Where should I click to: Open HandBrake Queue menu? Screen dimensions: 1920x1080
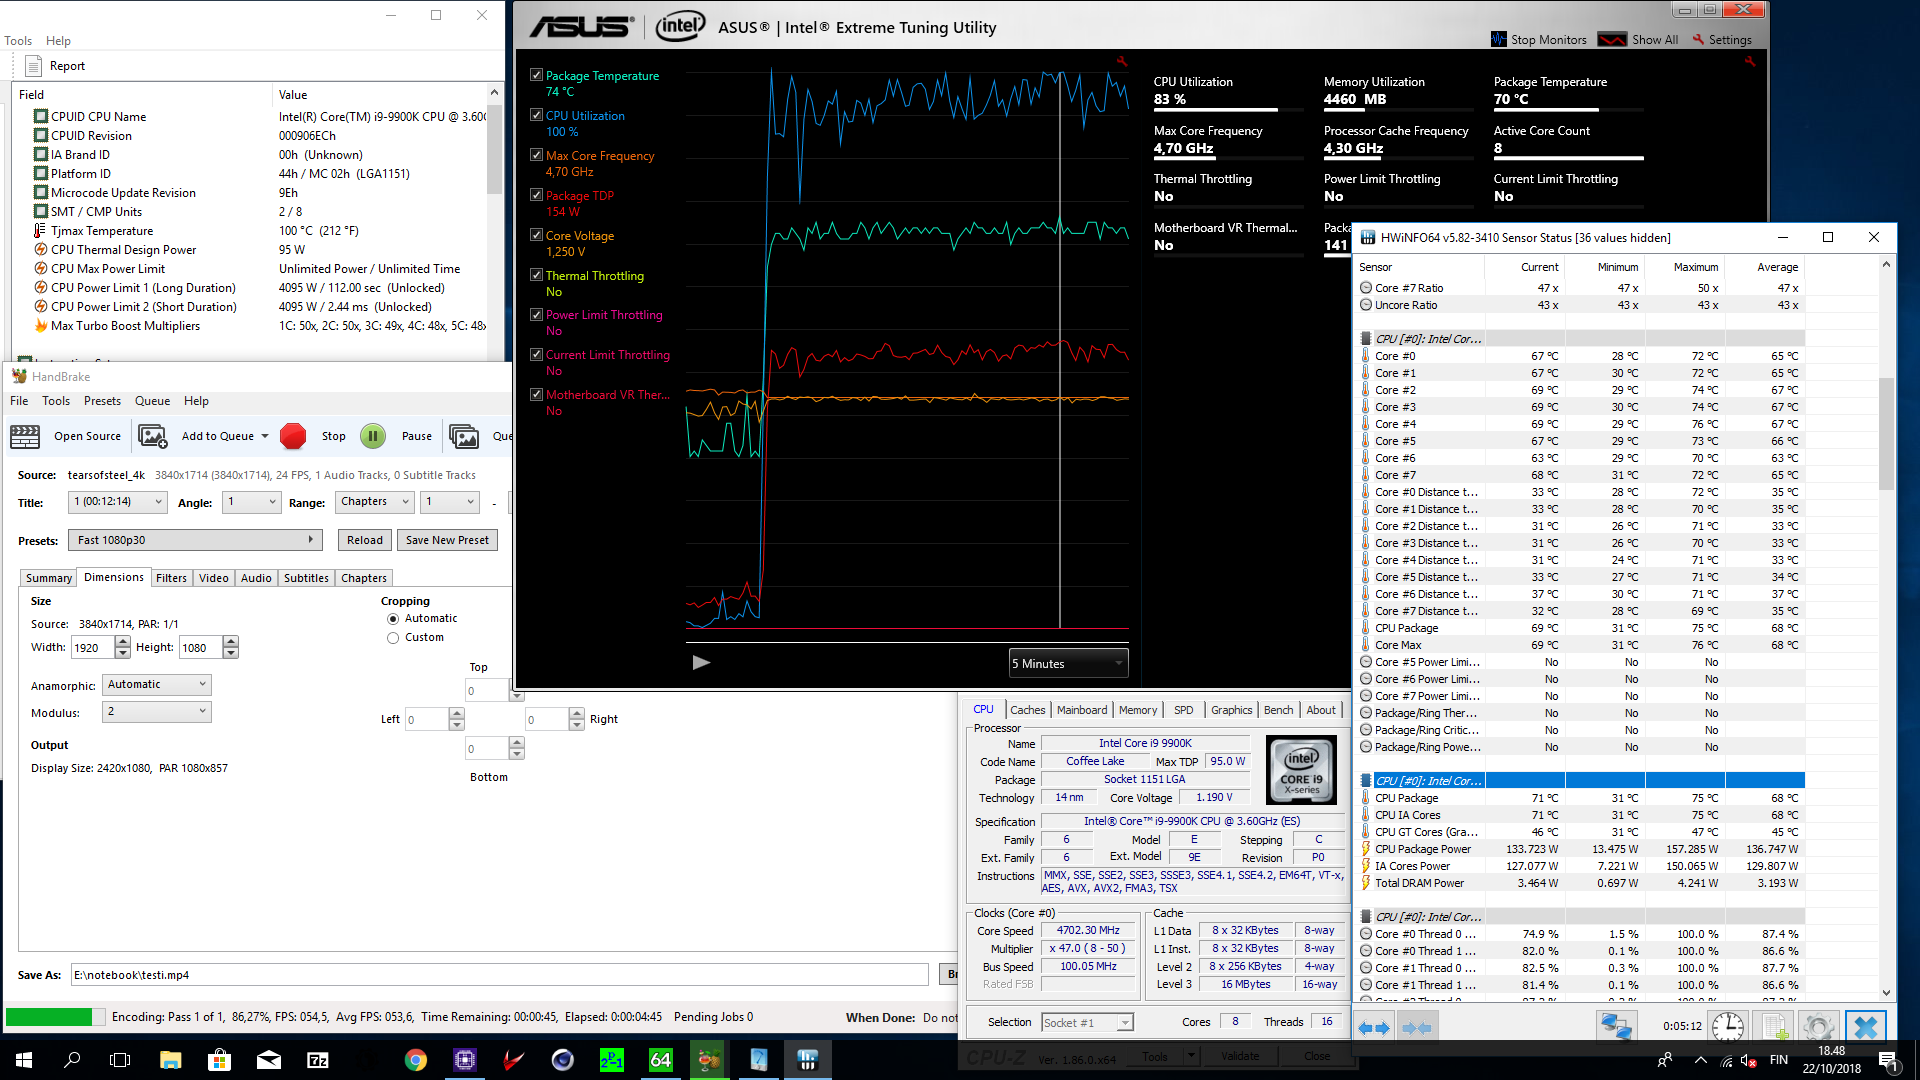pos(152,401)
